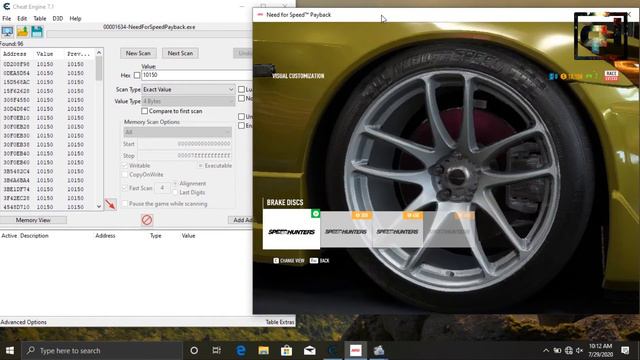The height and width of the screenshot is (360, 640).
Task: Enable Pause the game while scanning
Action: point(125,204)
